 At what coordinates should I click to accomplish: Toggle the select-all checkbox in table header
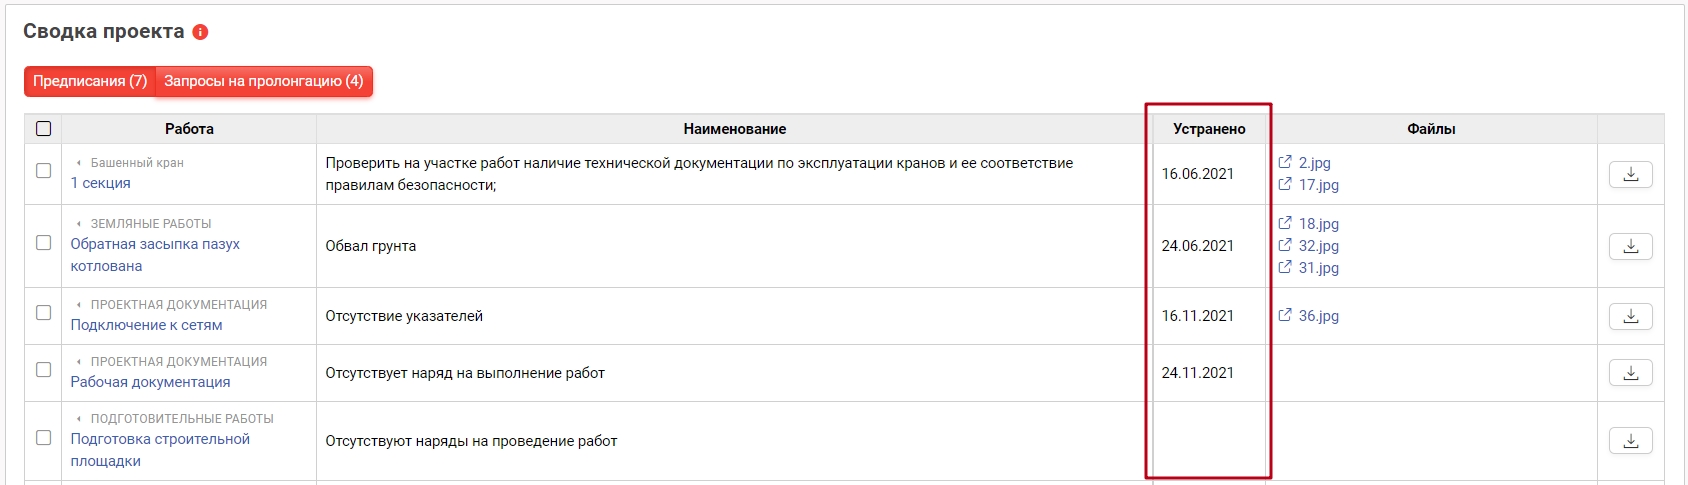[x=43, y=128]
